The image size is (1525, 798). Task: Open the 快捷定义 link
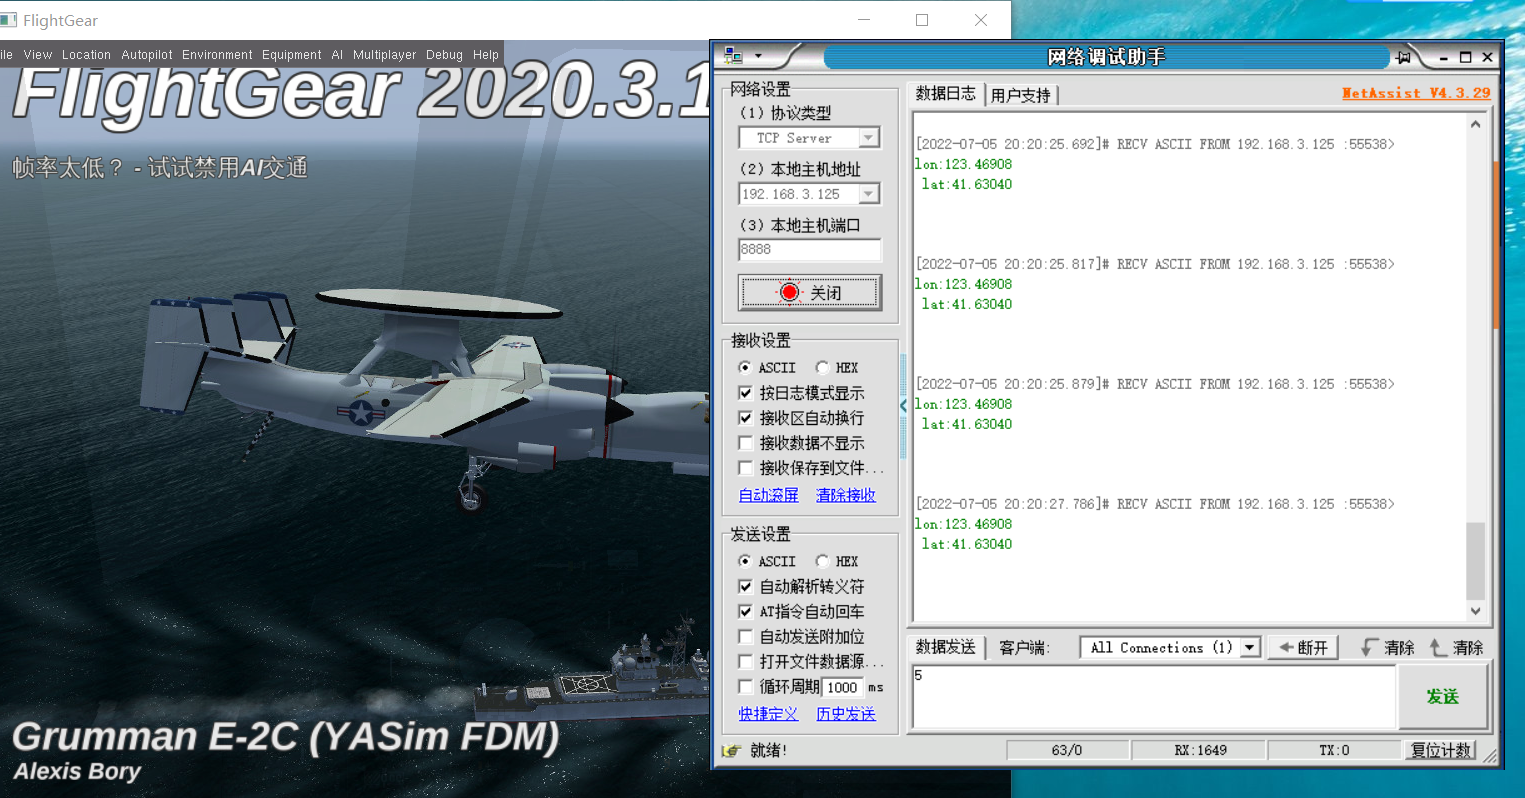(768, 713)
